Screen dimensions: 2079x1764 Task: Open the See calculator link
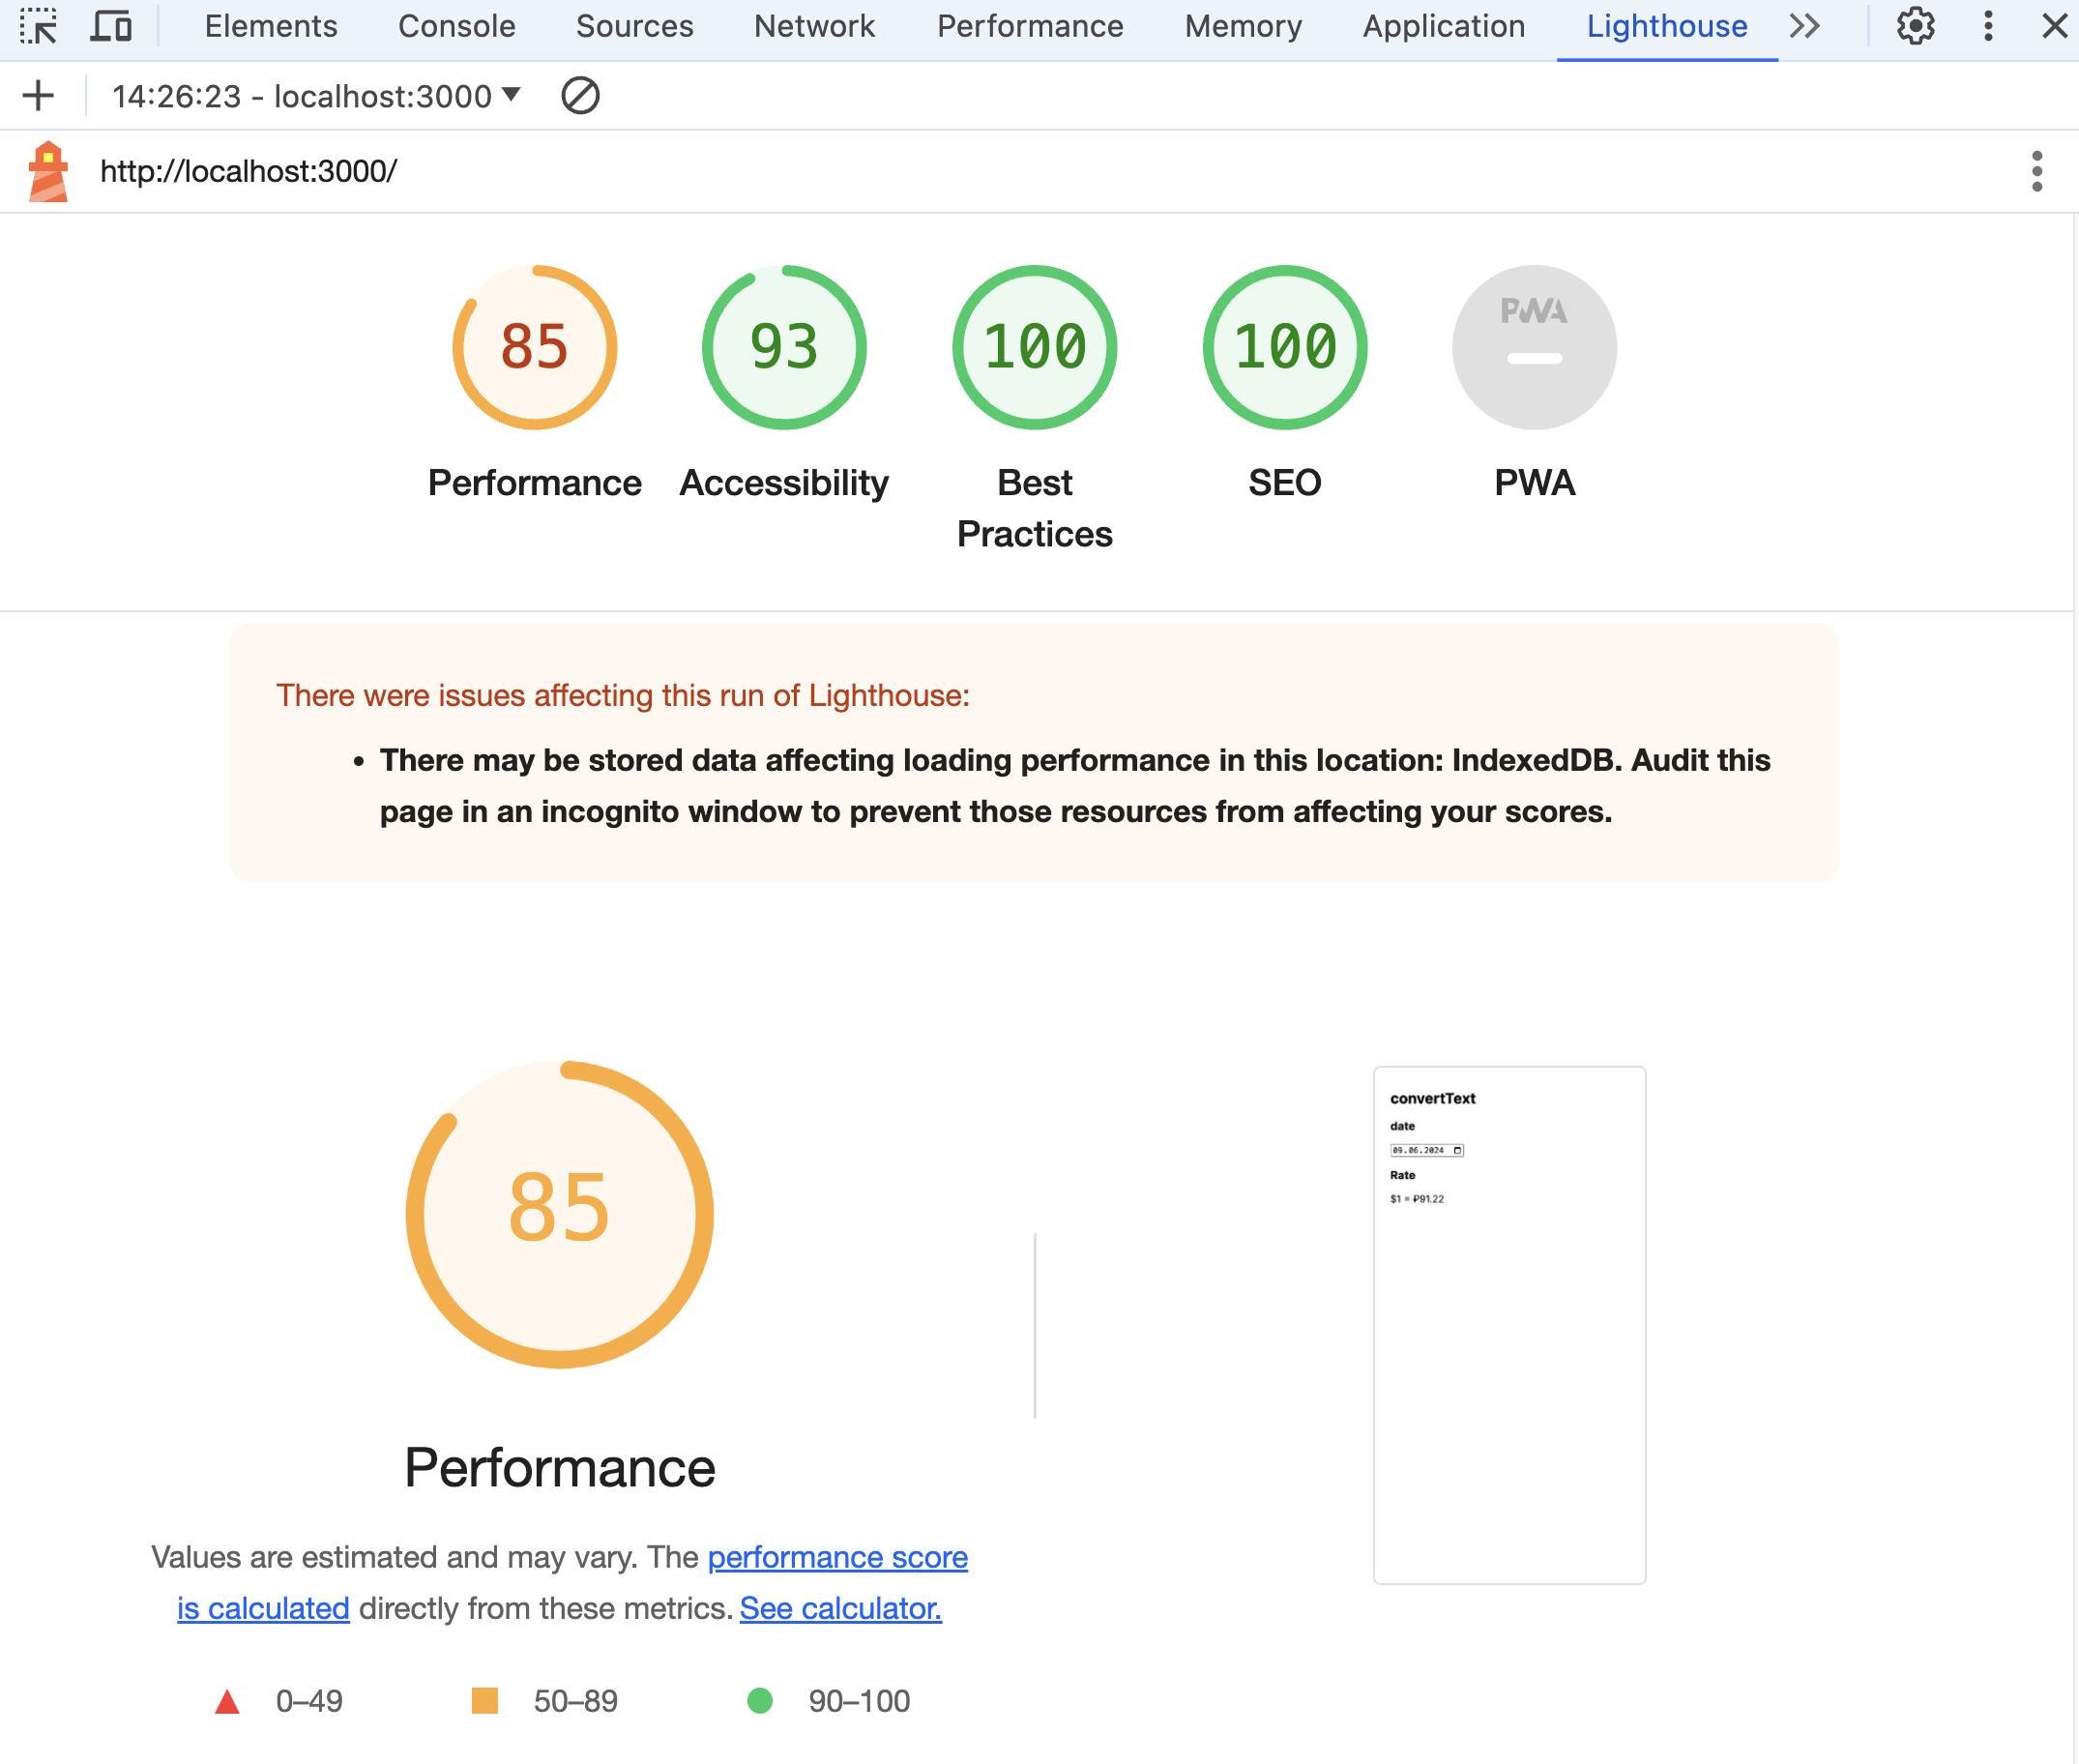point(840,1608)
